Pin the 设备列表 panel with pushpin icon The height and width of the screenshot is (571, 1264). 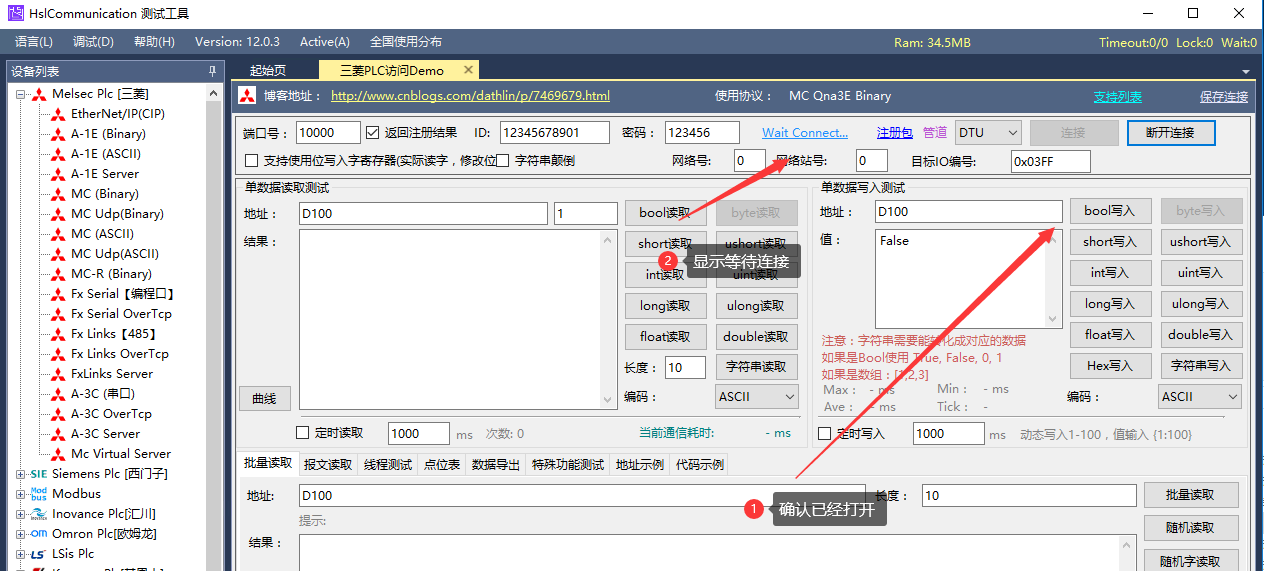click(212, 71)
